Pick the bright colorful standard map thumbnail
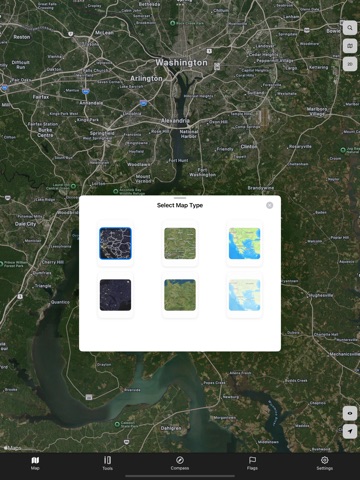This screenshot has height=480, width=360. (244, 244)
